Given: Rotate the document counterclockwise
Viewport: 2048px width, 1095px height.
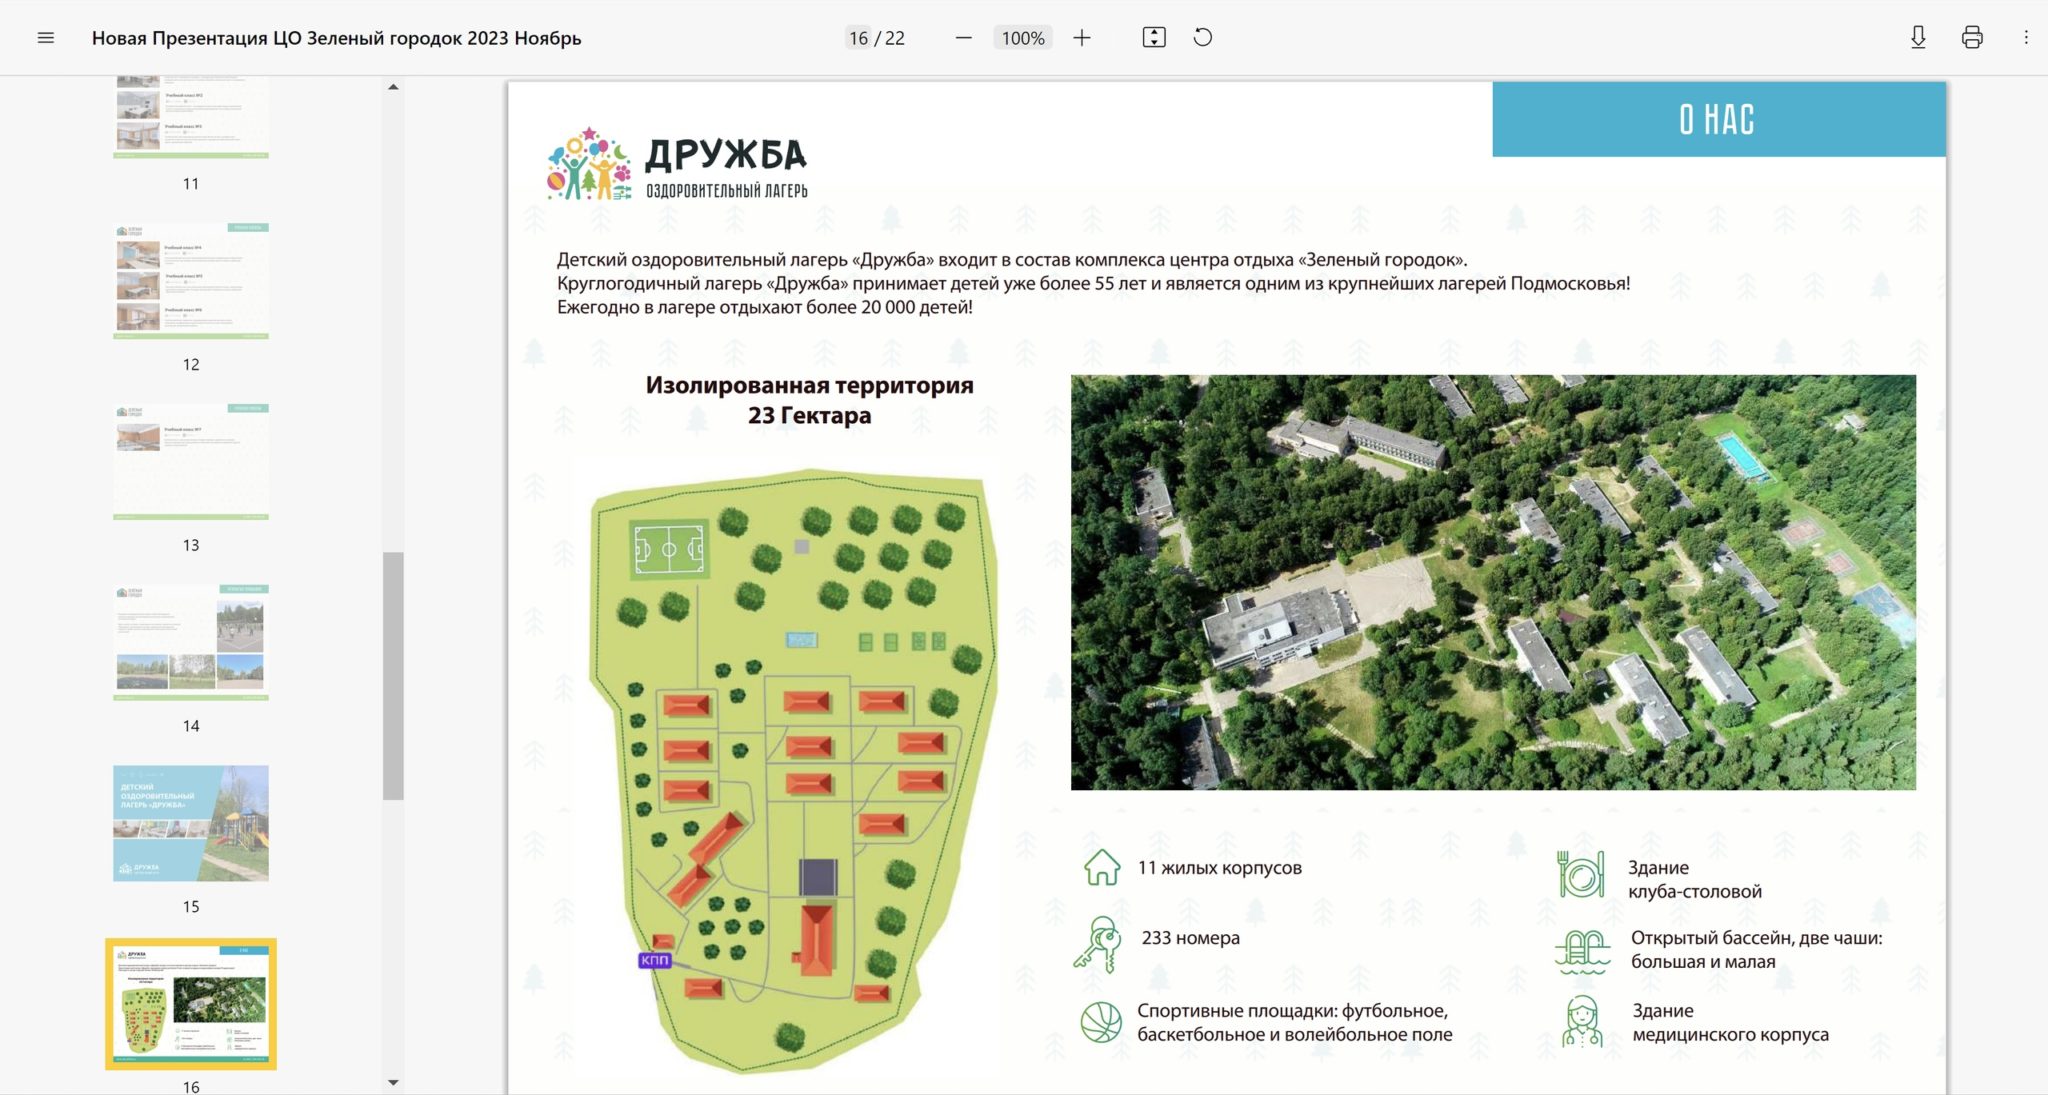Looking at the screenshot, I should (1203, 38).
